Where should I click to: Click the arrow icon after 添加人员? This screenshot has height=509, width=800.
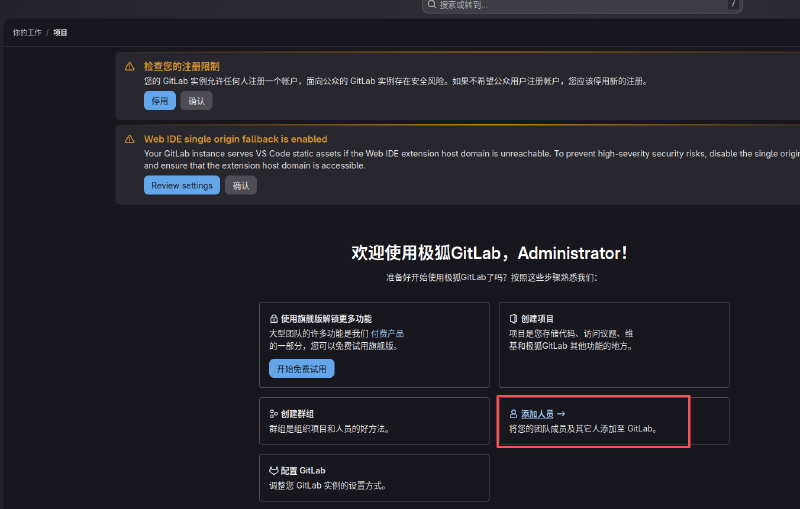[x=561, y=414]
